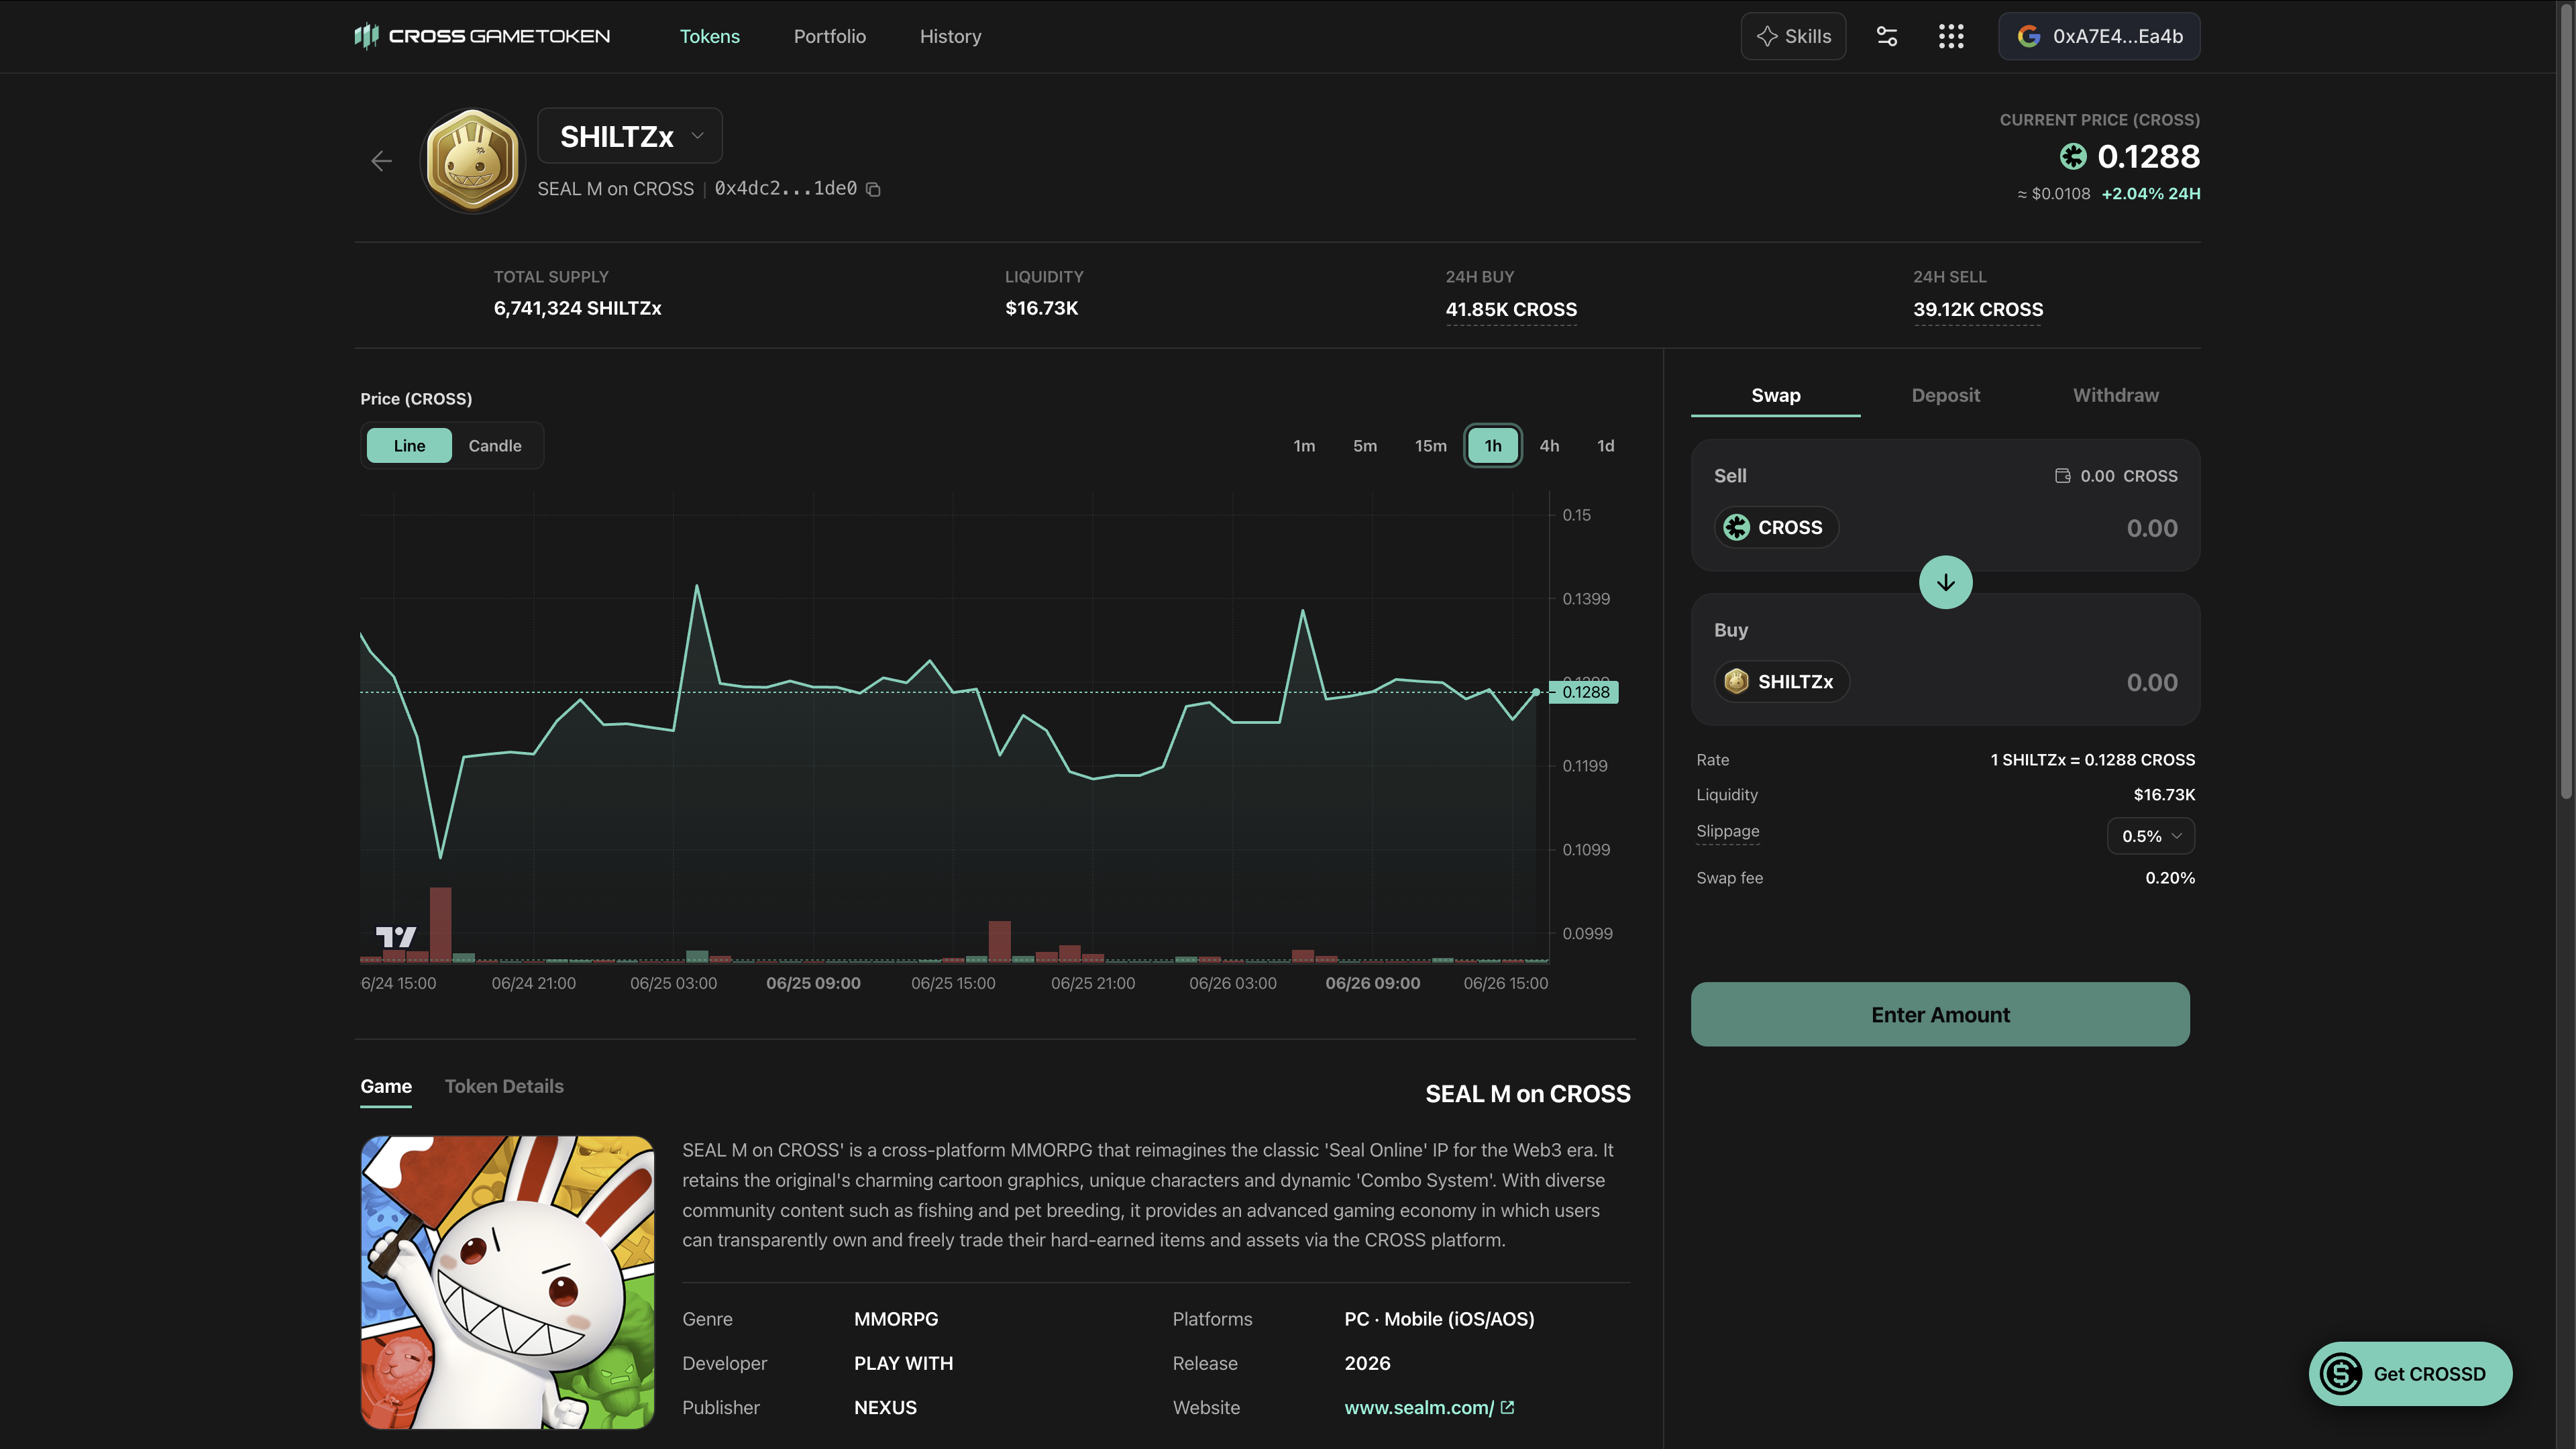2576x1449 pixels.
Task: Click the SHILTZx gold token logo
Action: [473, 160]
